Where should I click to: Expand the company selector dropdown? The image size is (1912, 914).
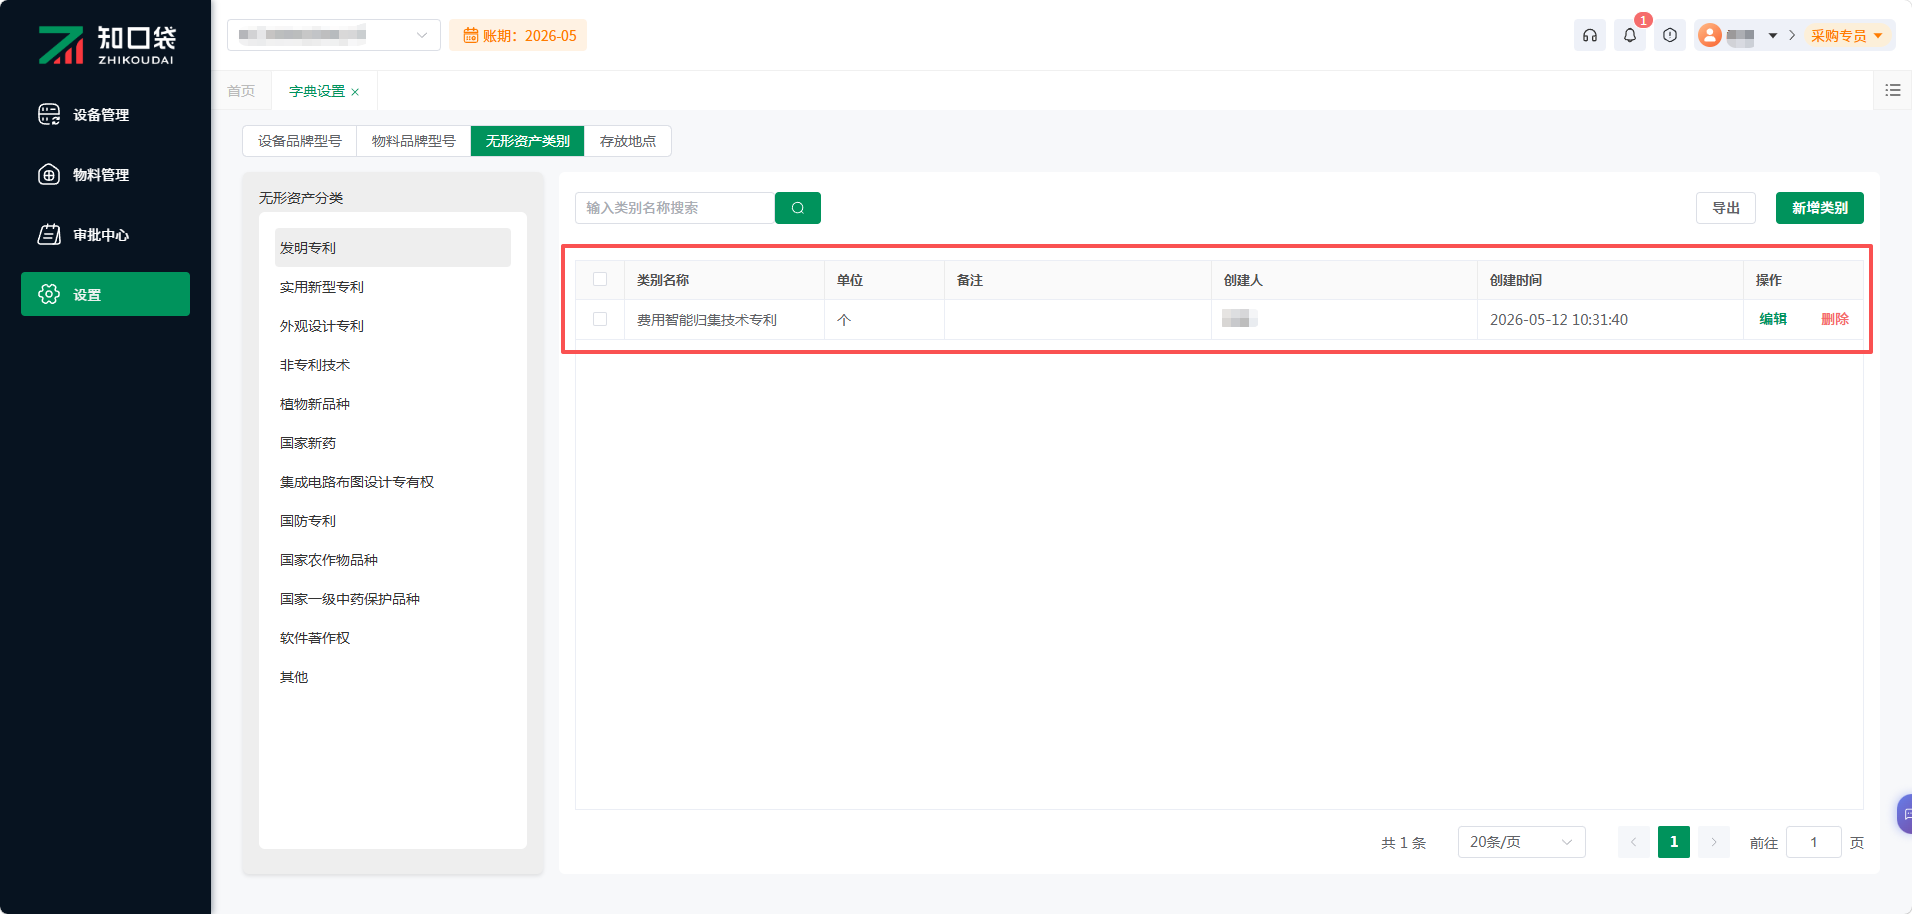click(x=334, y=35)
